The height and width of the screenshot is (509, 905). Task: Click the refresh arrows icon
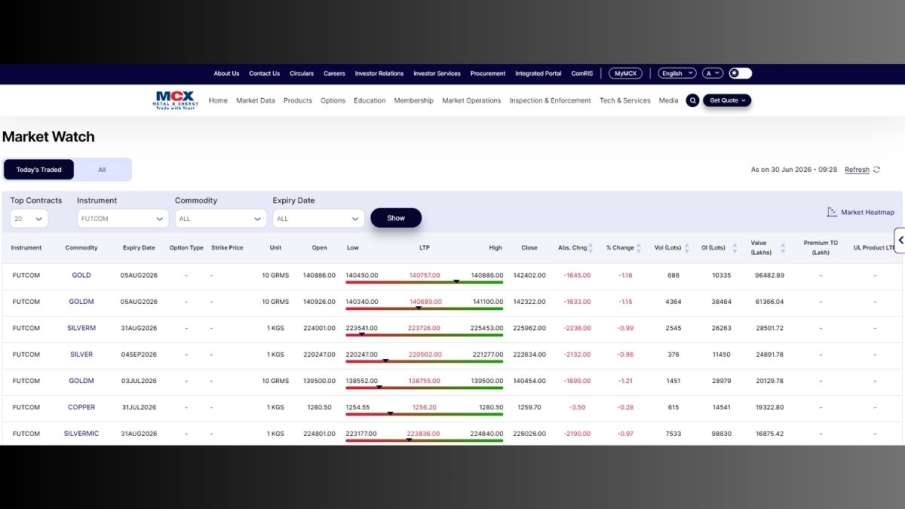[877, 170]
